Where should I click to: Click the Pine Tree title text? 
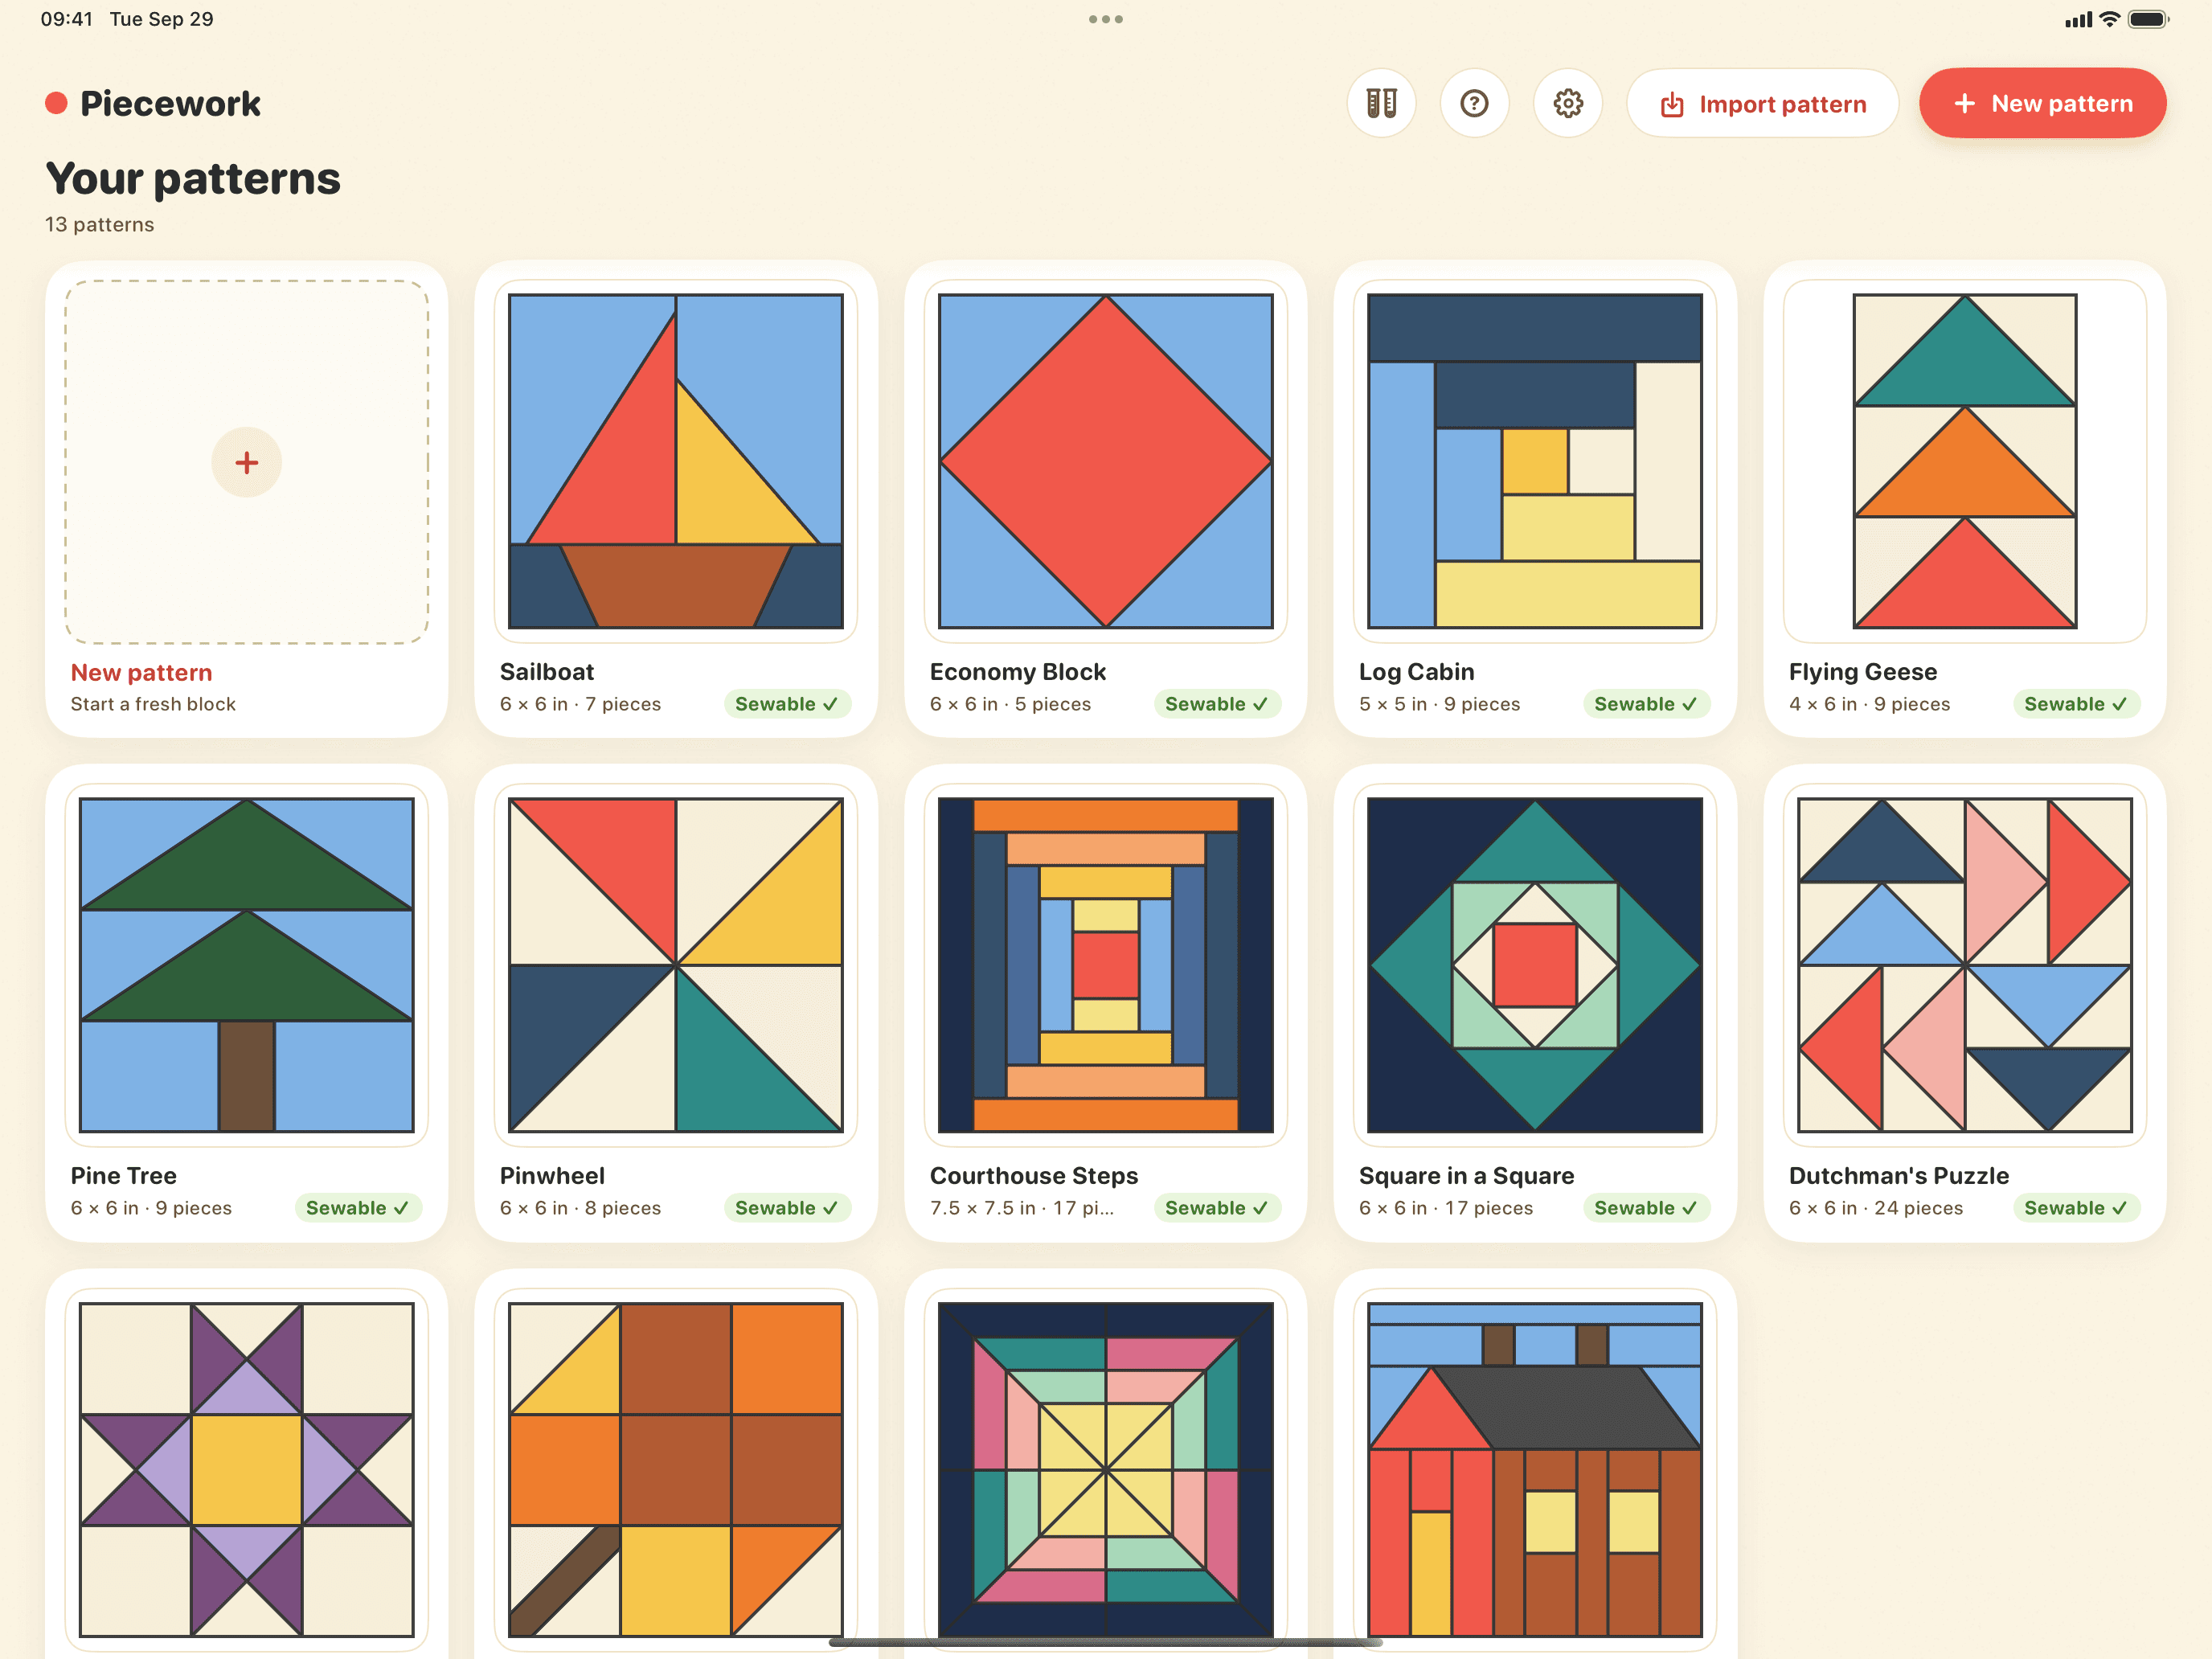pos(123,1176)
